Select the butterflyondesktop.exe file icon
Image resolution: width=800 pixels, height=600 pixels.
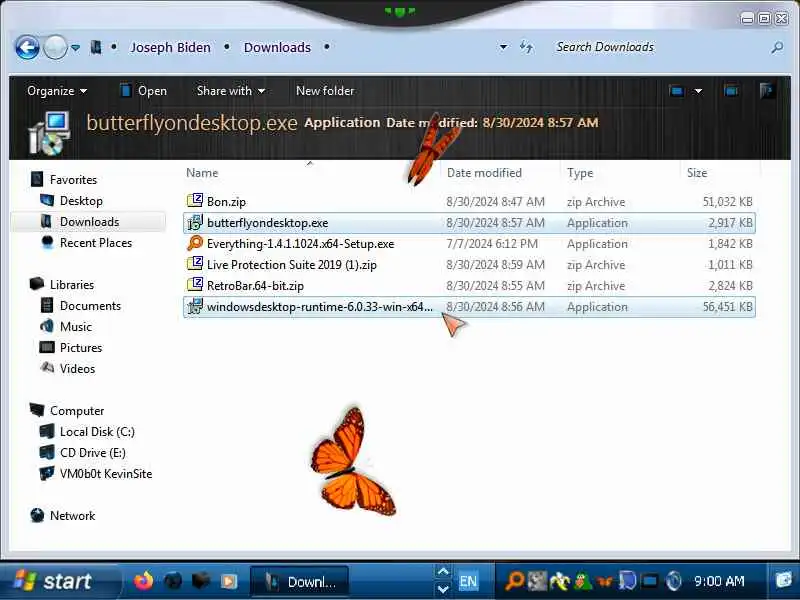click(x=195, y=222)
